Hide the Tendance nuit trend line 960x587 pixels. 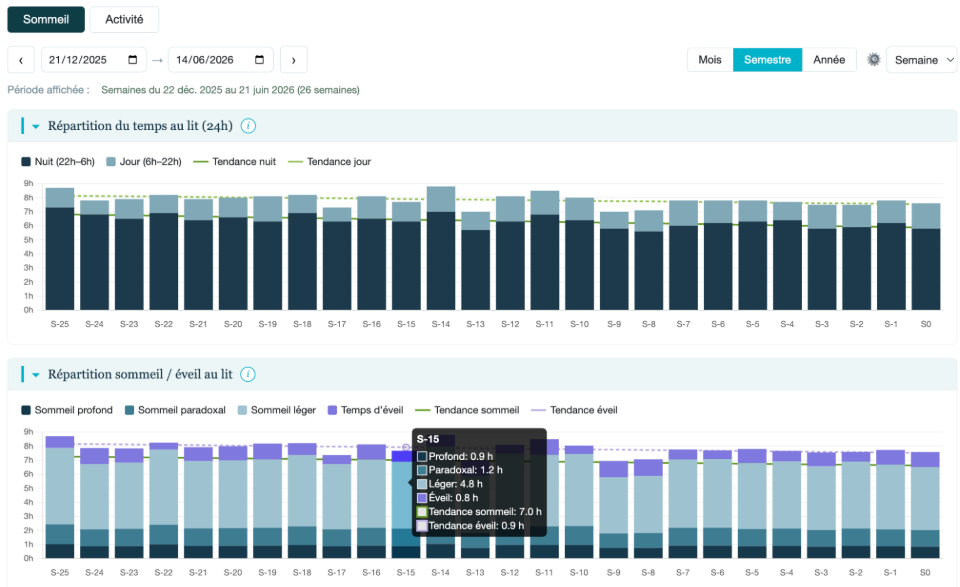(x=234, y=162)
